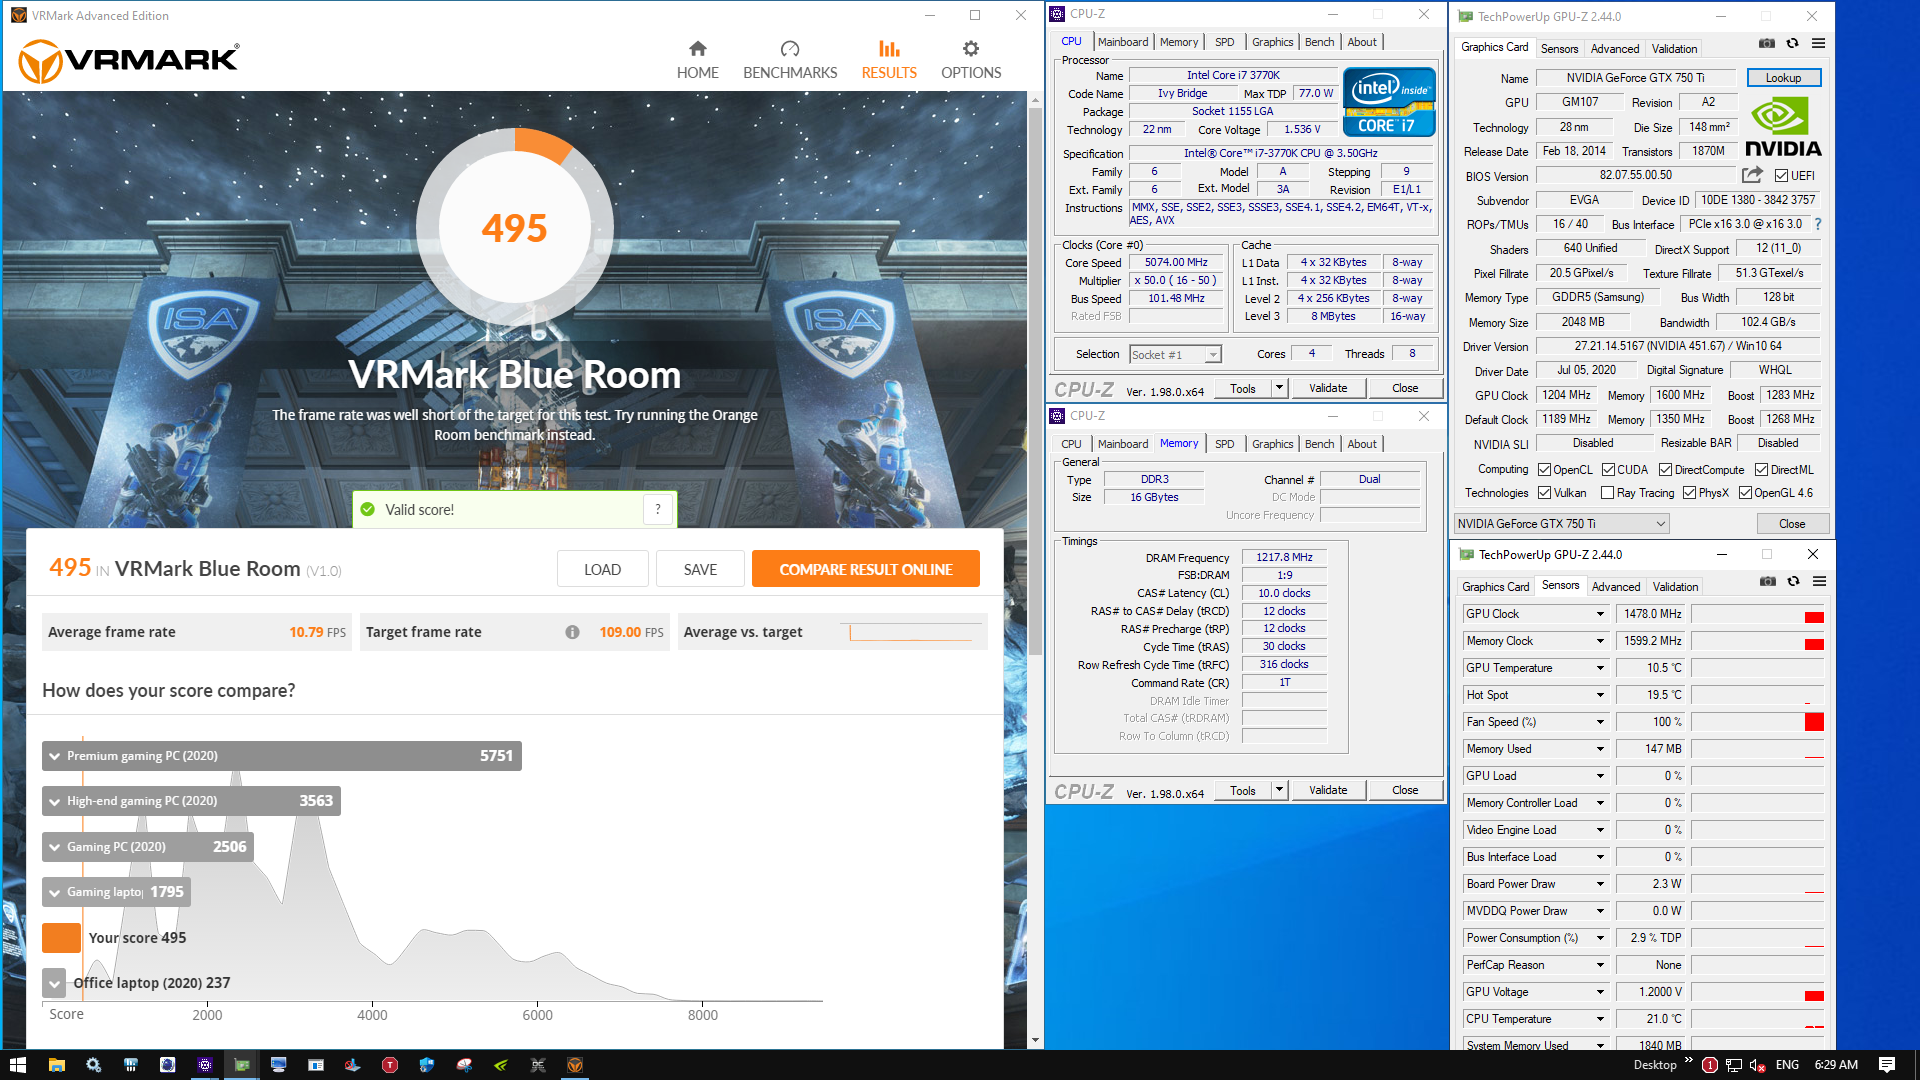Click the SAVE button in VRMark
Viewport: 1920px width, 1080px height.
(700, 569)
